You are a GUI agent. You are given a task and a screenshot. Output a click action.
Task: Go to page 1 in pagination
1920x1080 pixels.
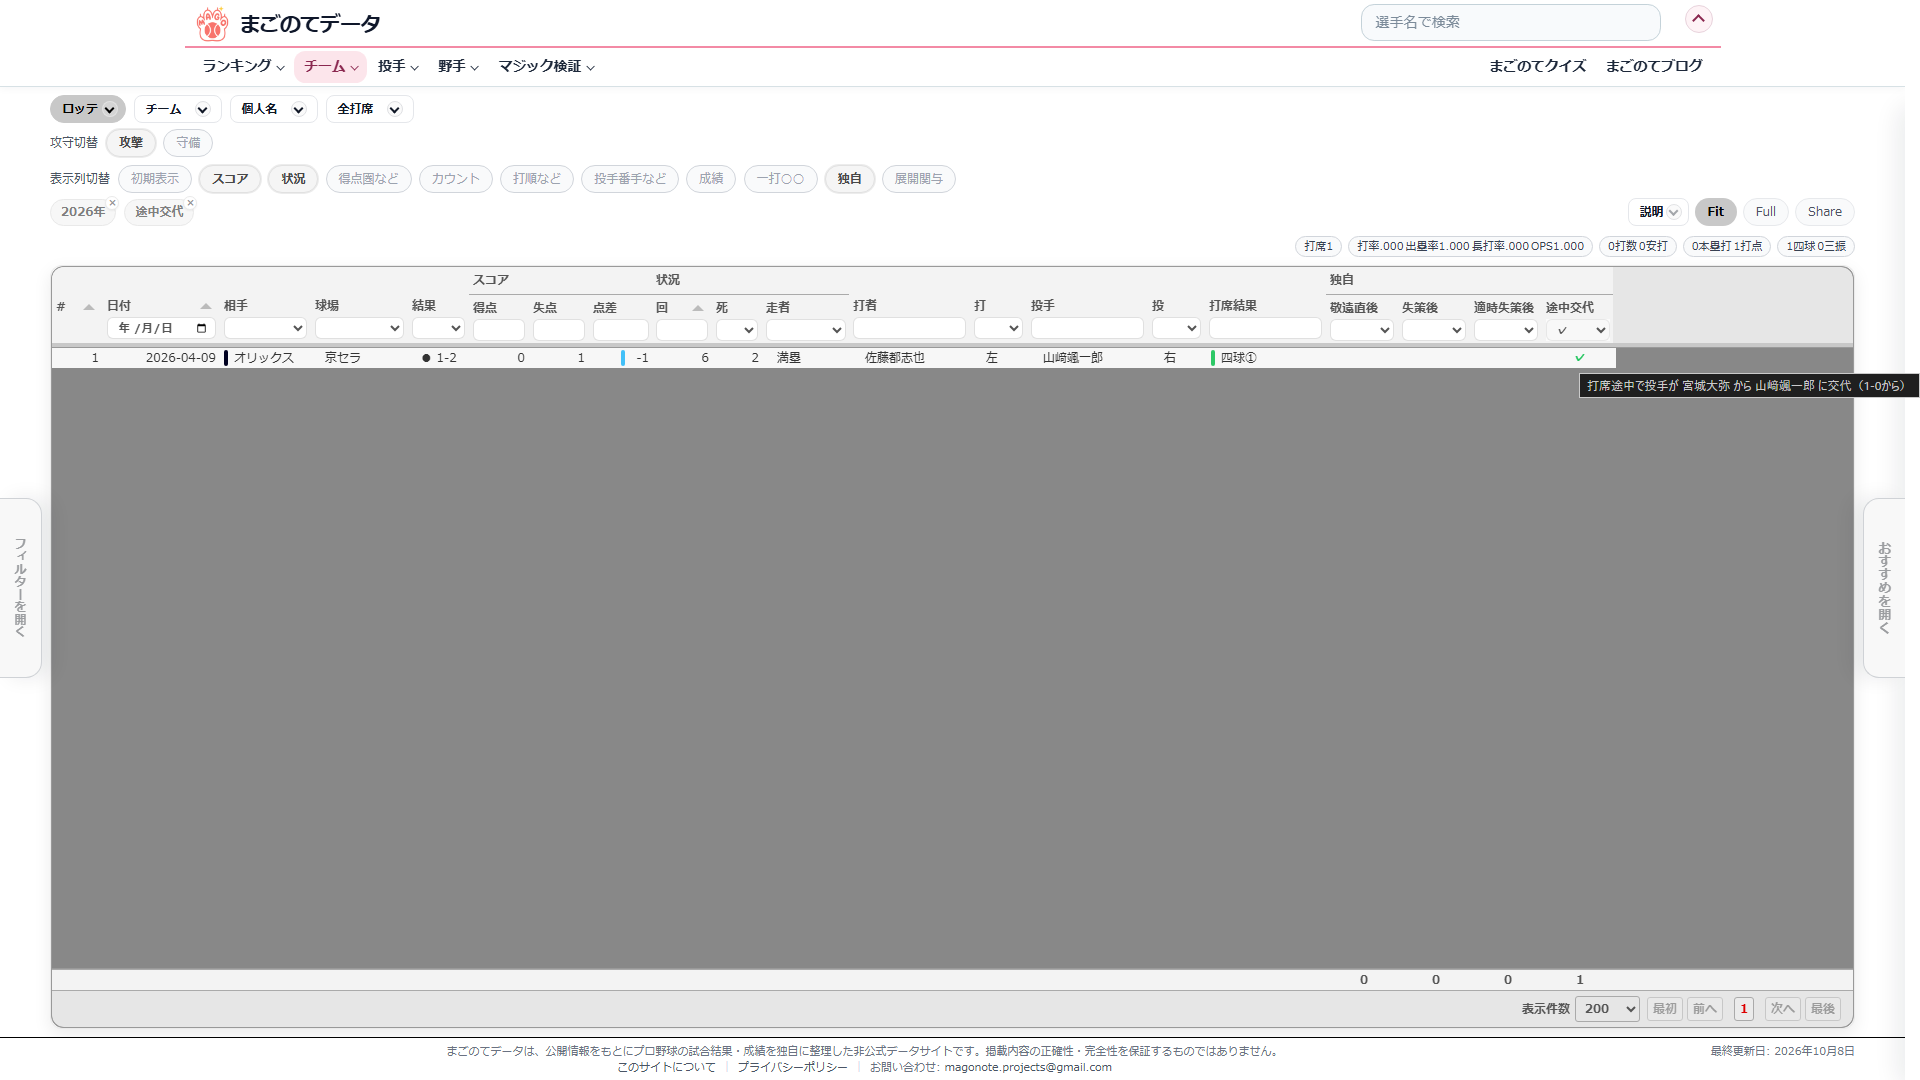1744,1009
